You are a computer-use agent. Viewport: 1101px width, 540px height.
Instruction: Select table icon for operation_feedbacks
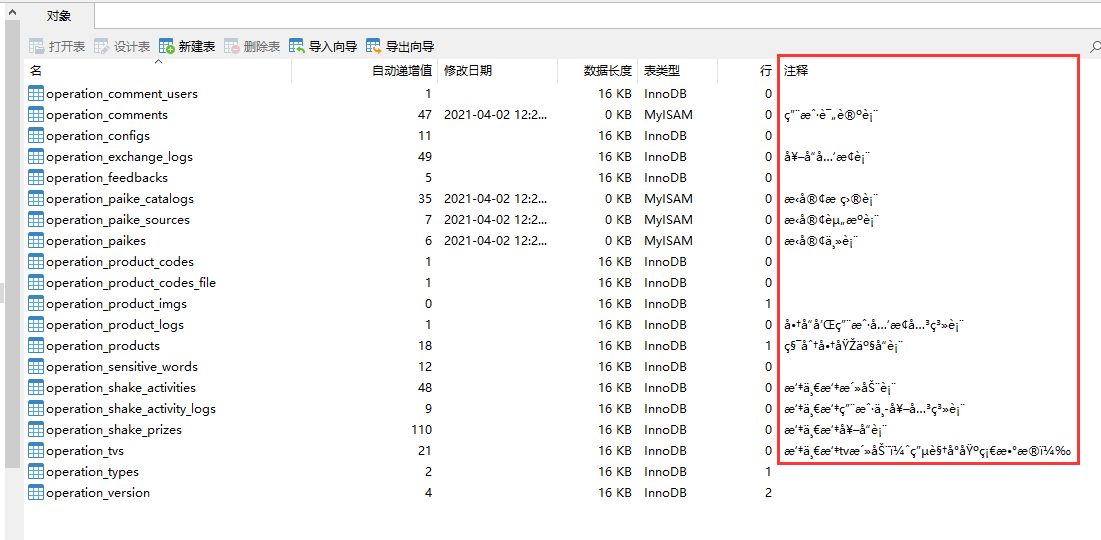(x=36, y=178)
